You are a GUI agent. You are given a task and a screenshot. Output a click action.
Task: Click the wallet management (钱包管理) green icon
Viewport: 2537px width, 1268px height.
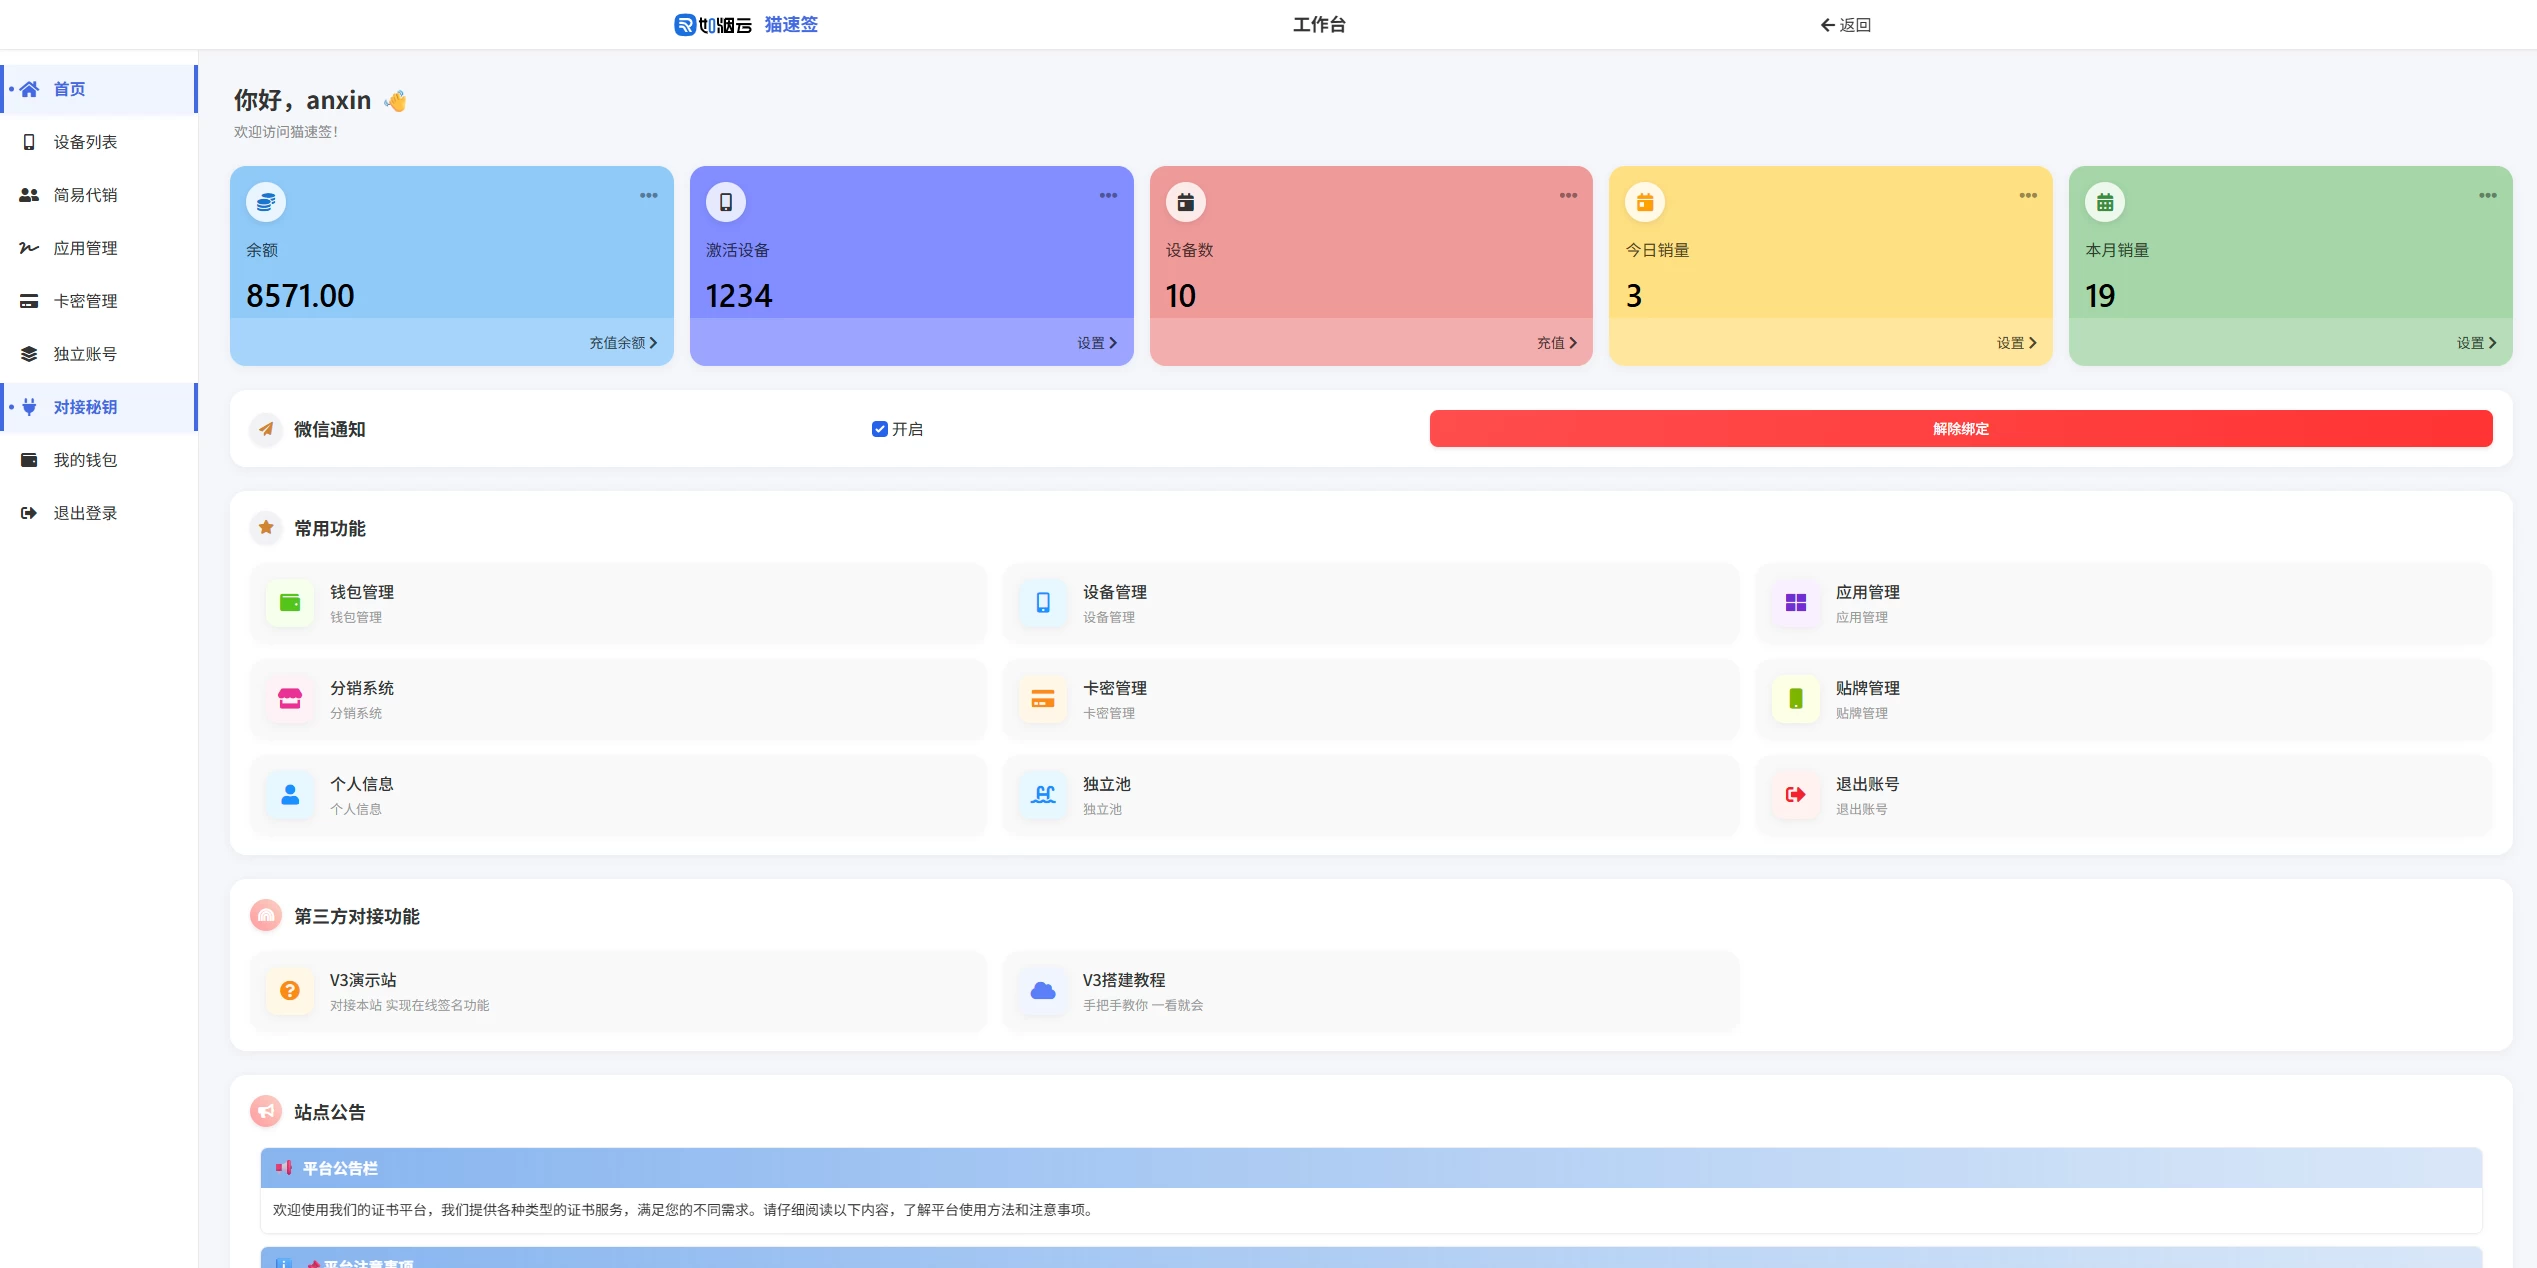click(290, 603)
